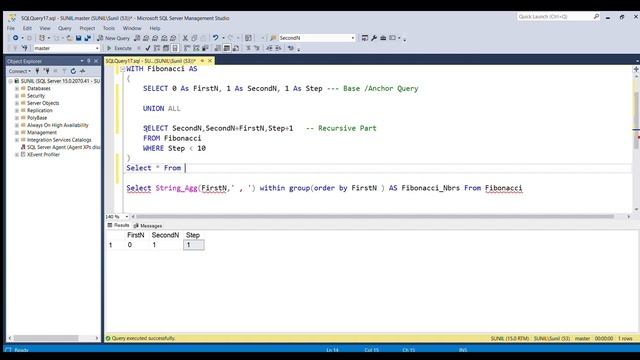
Task: Open the 140 % zoom level dropdown
Action: 127,217
